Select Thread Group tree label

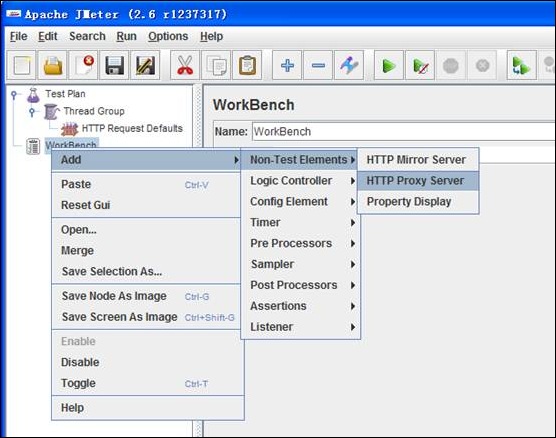94,111
